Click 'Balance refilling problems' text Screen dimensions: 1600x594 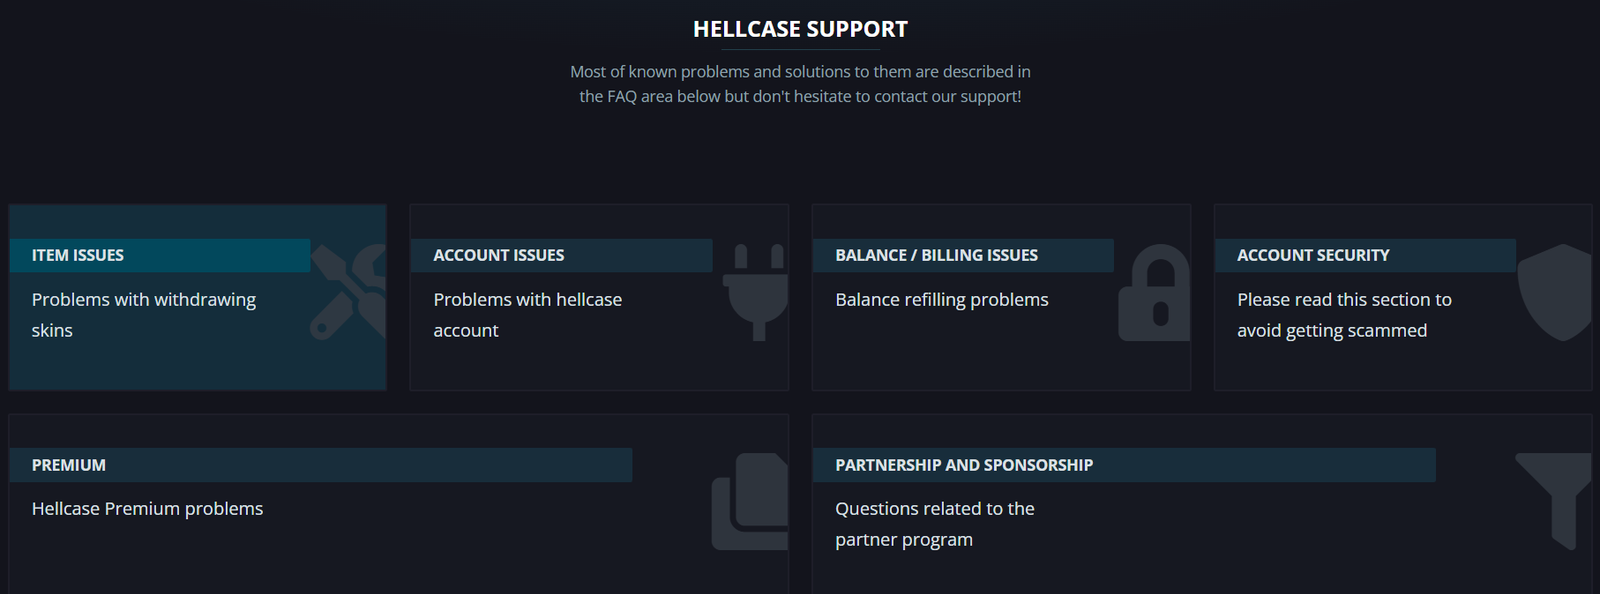942,300
